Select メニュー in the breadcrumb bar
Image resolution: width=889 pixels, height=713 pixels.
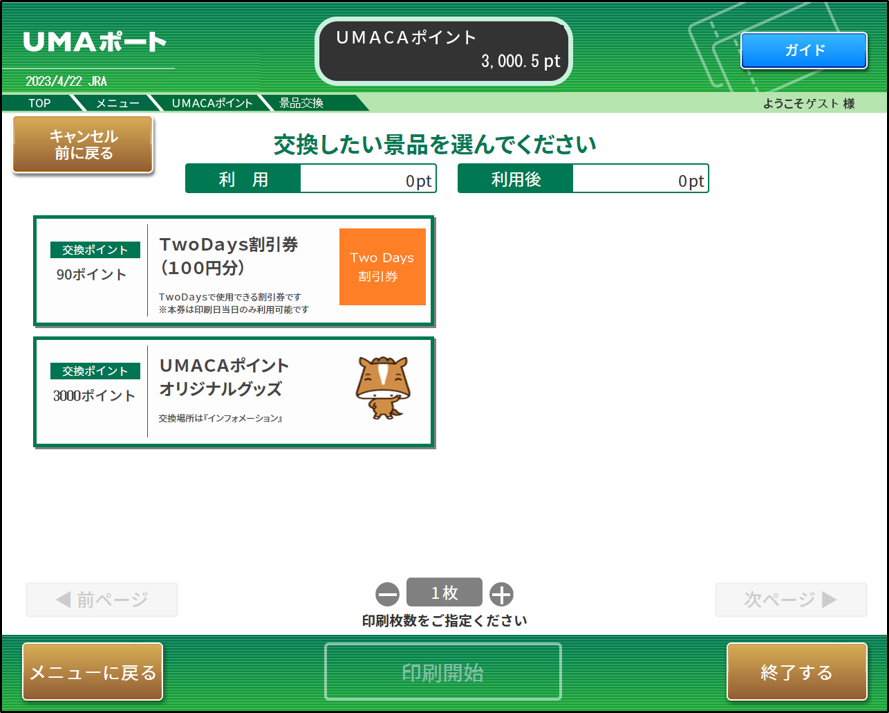[x=117, y=103]
